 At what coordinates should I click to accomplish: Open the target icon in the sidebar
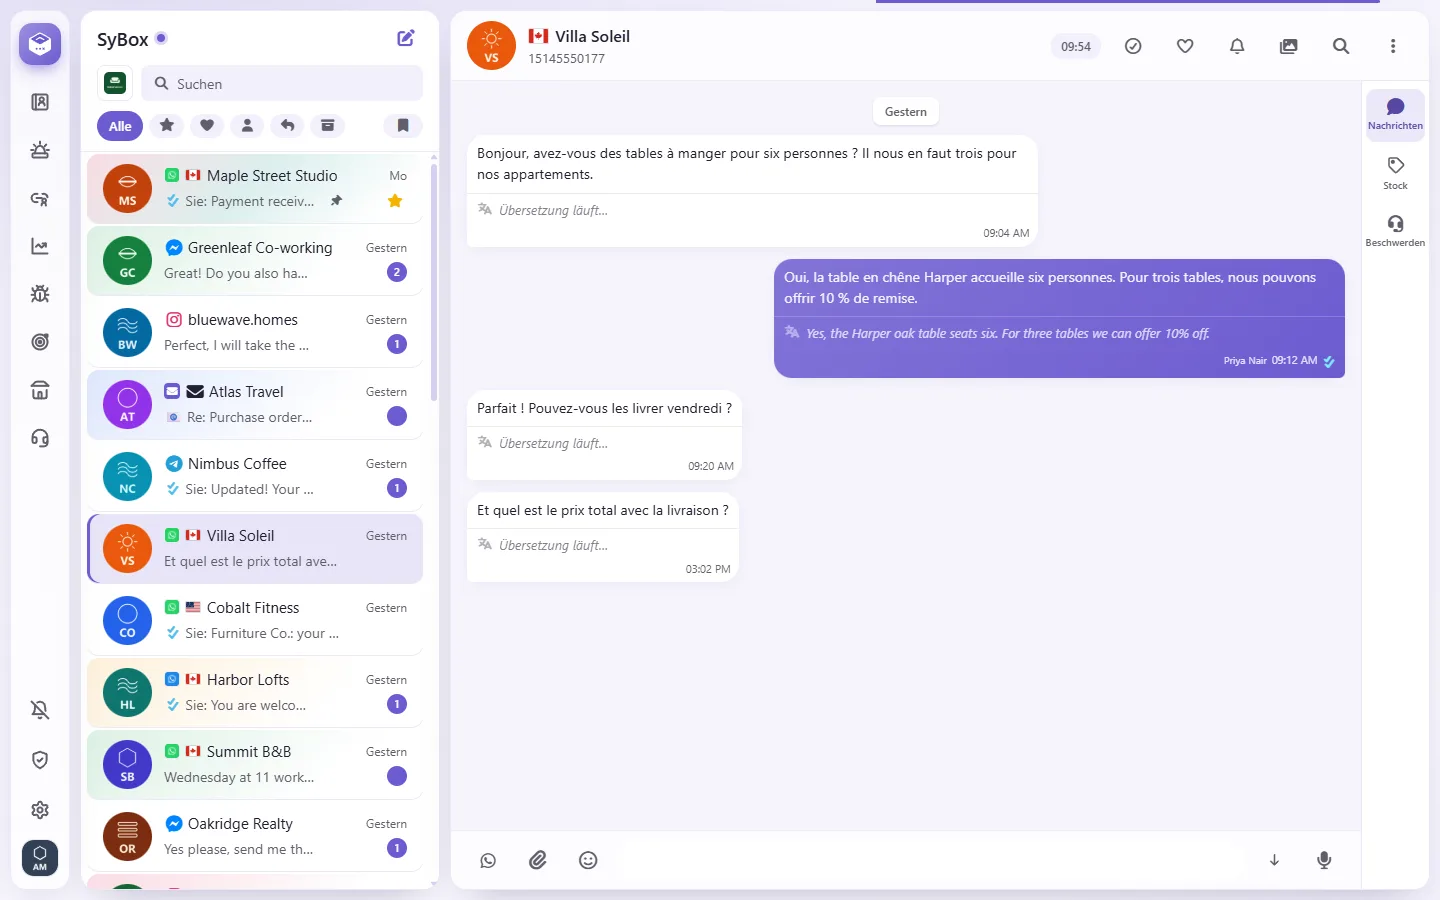pyautogui.click(x=40, y=342)
